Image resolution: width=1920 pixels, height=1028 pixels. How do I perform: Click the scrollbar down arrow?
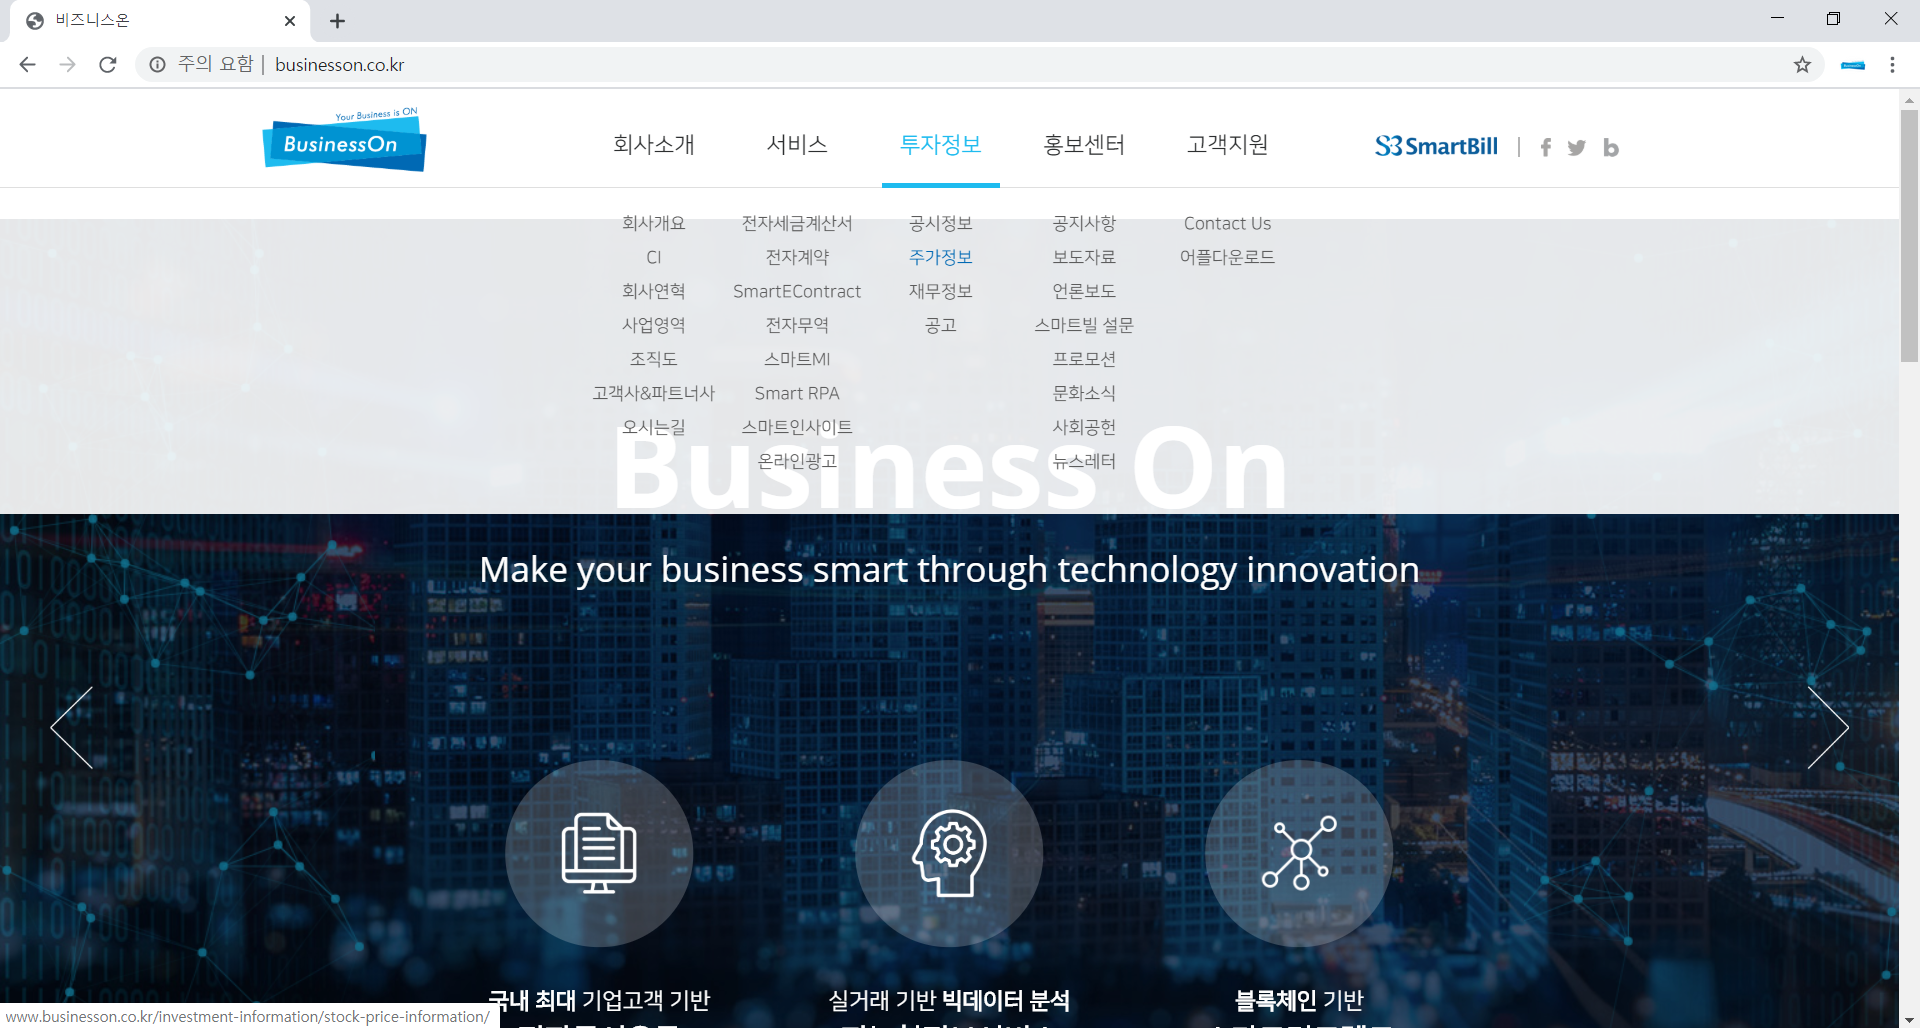(x=1909, y=1019)
